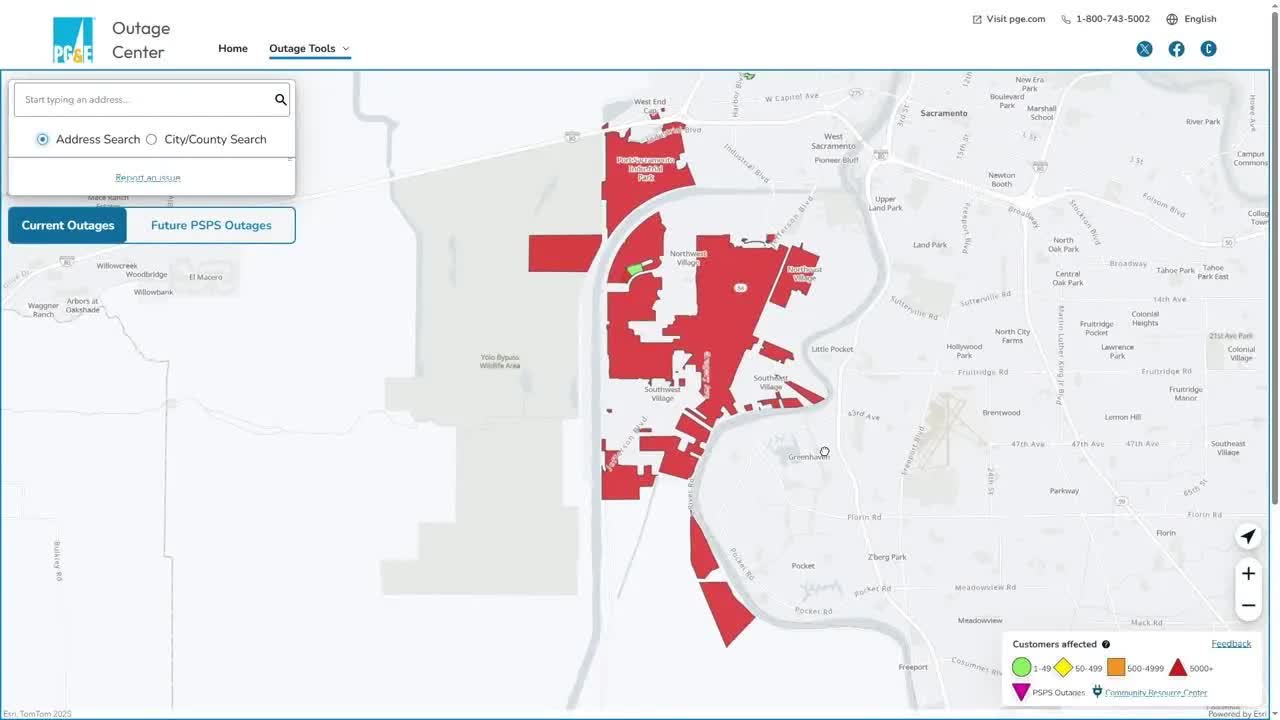This screenshot has height=720, width=1280.
Task: Click the Greenhaven label on the map
Action: (x=809, y=457)
